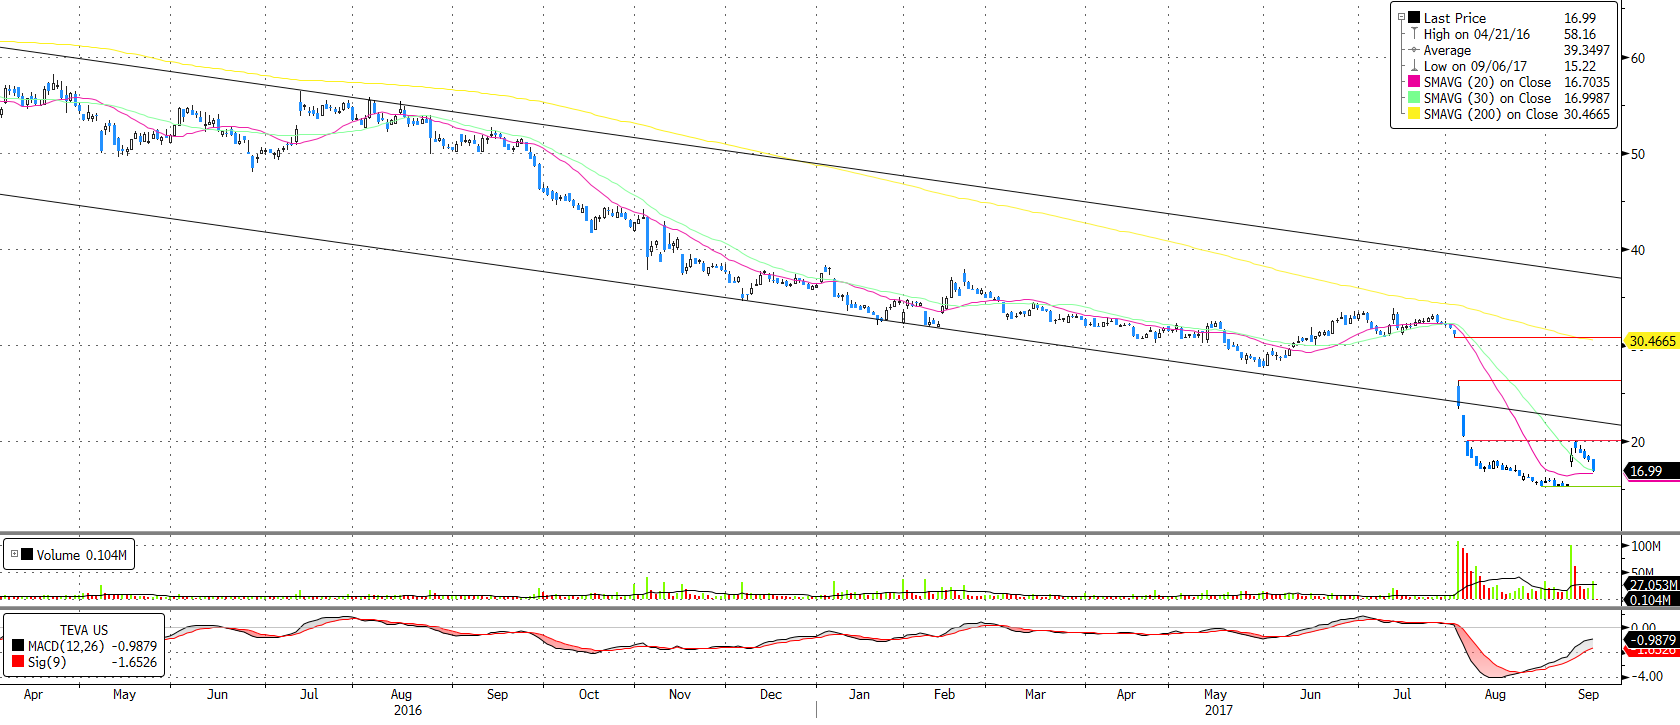Screen dimensions: 1680x725
Task: Click the 'Dec' month label on time axis
Action: [771, 694]
